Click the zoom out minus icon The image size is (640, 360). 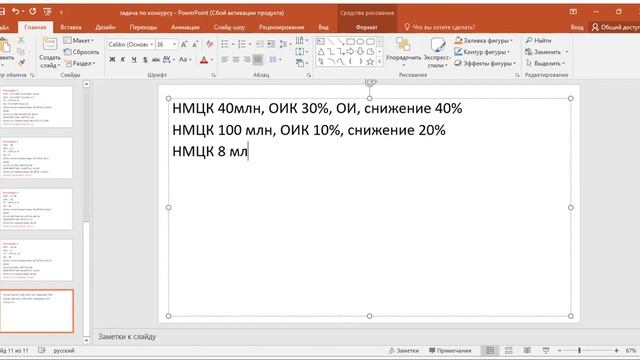tap(560, 351)
